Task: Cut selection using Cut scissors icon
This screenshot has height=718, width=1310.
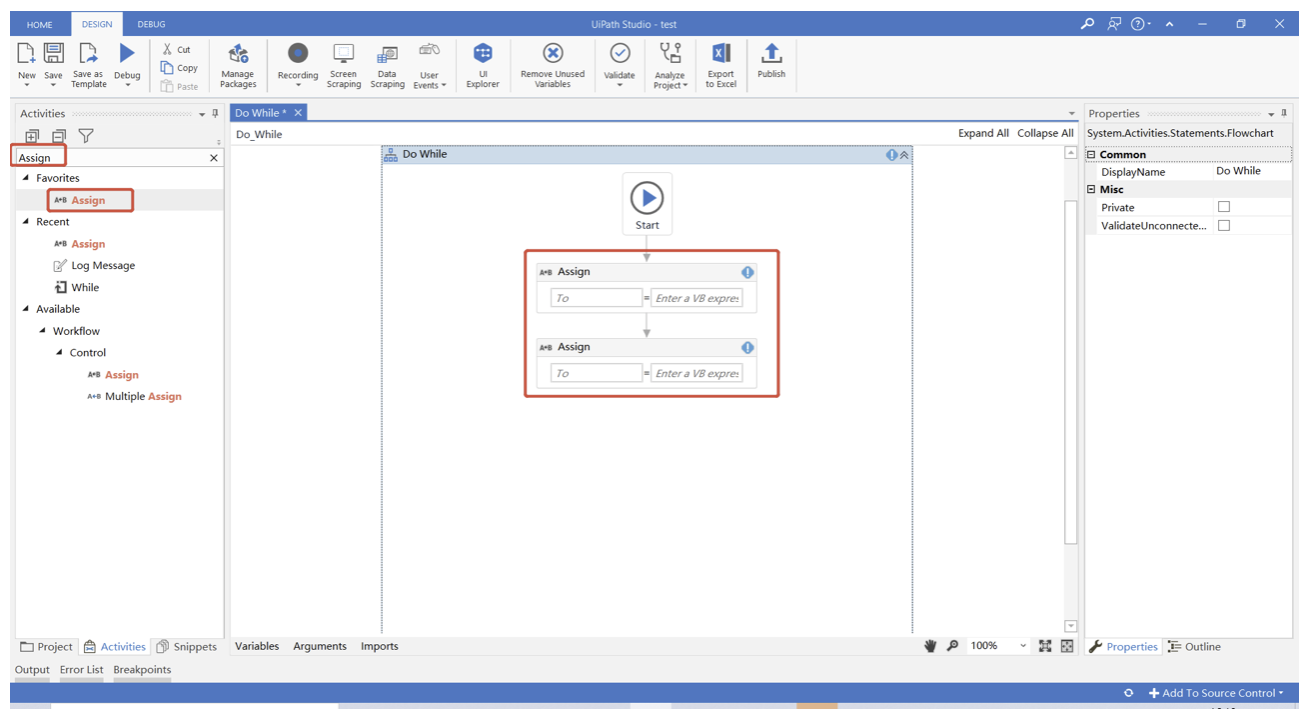Action: coord(168,49)
